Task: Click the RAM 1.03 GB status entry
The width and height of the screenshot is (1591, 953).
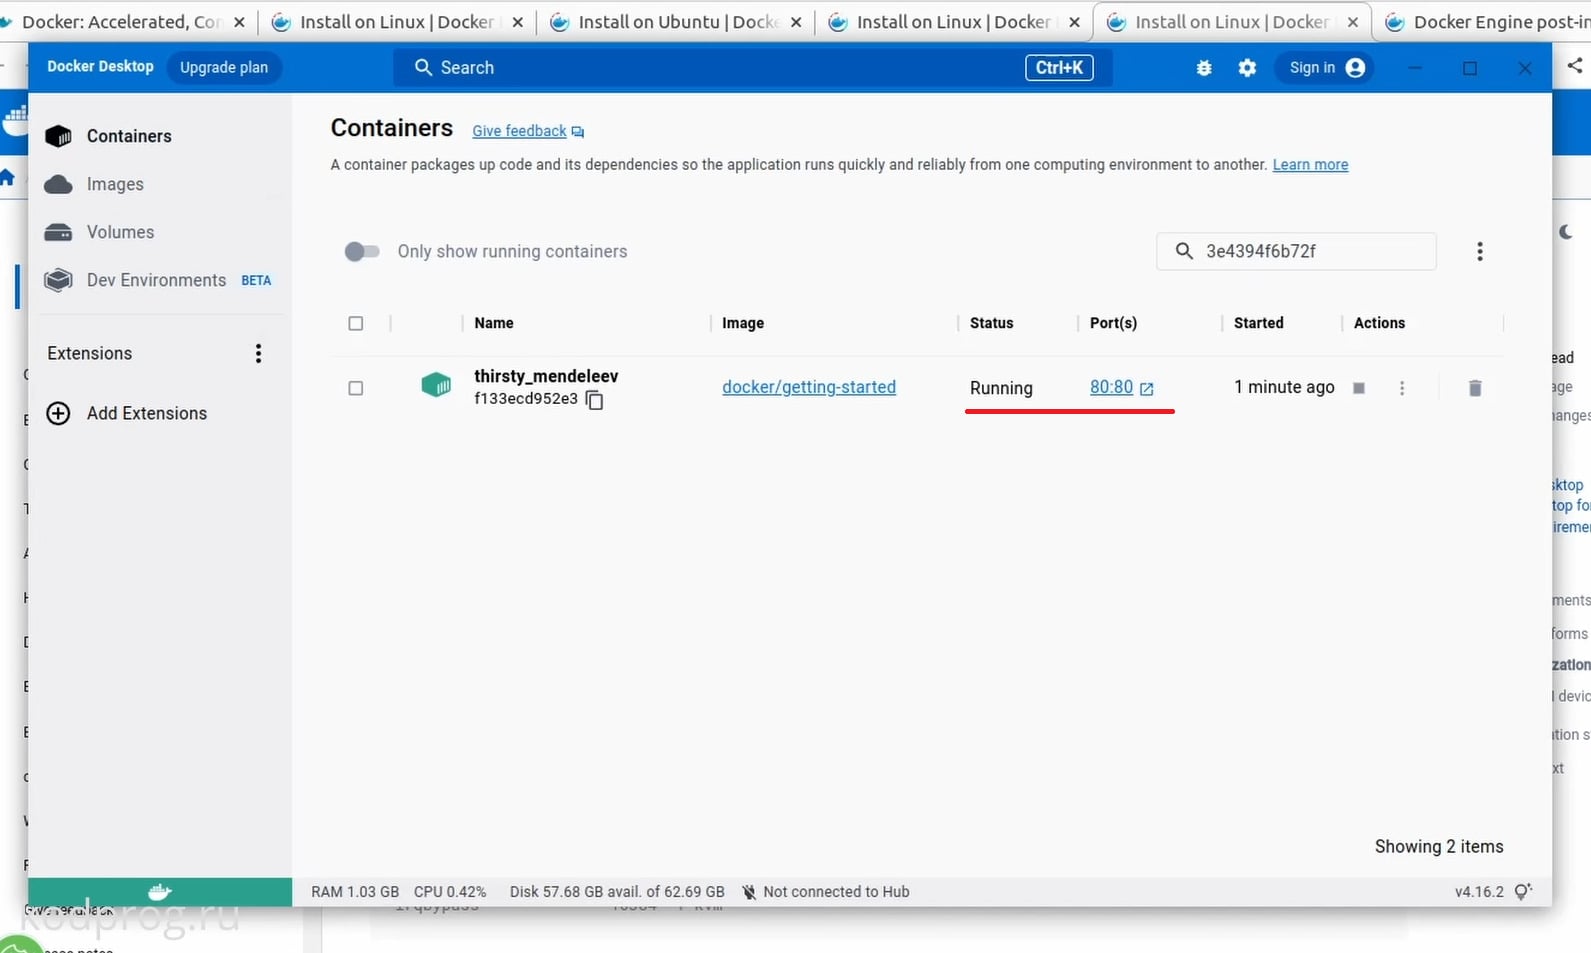Action: [x=355, y=892]
